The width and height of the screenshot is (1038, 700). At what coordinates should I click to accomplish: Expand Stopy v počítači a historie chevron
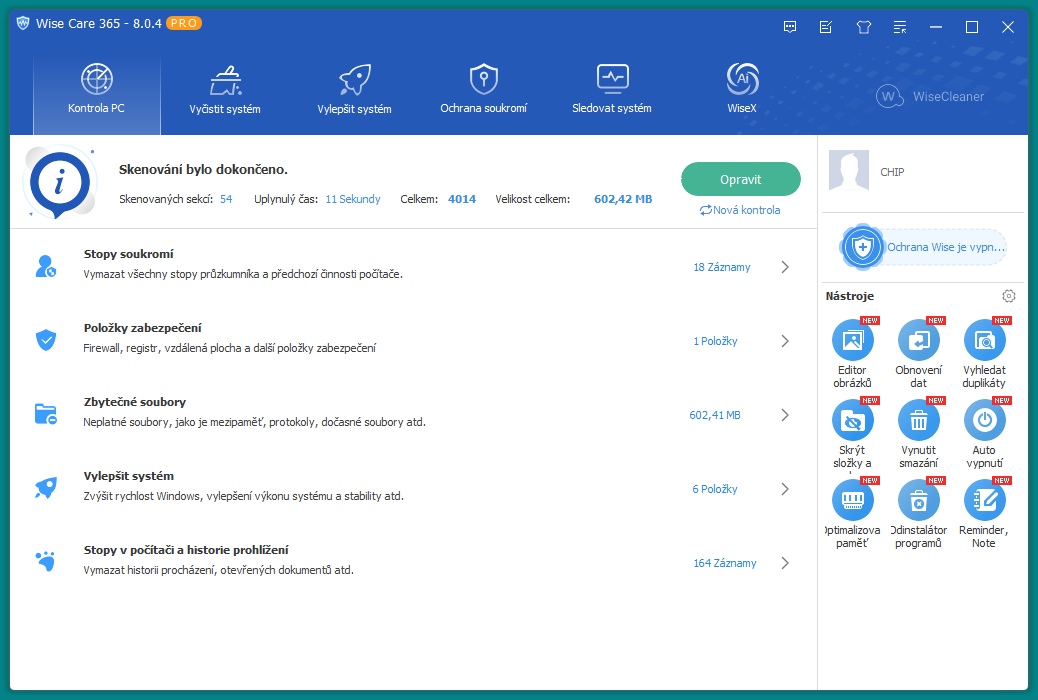785,563
